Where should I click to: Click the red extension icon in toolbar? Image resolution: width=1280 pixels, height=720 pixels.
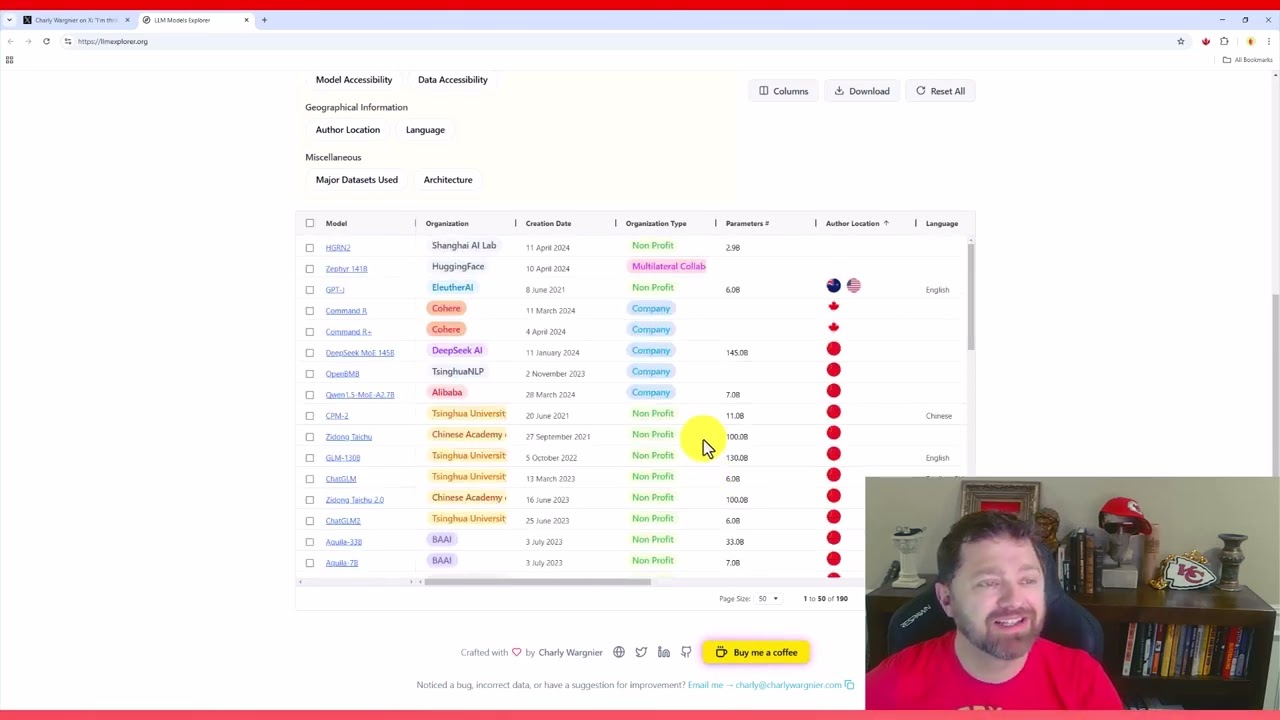[1206, 41]
